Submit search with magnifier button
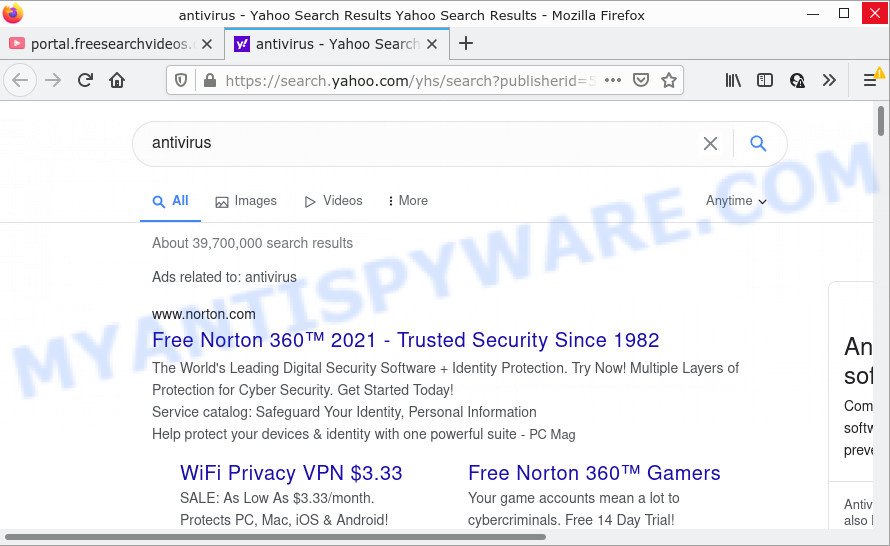 [x=758, y=143]
